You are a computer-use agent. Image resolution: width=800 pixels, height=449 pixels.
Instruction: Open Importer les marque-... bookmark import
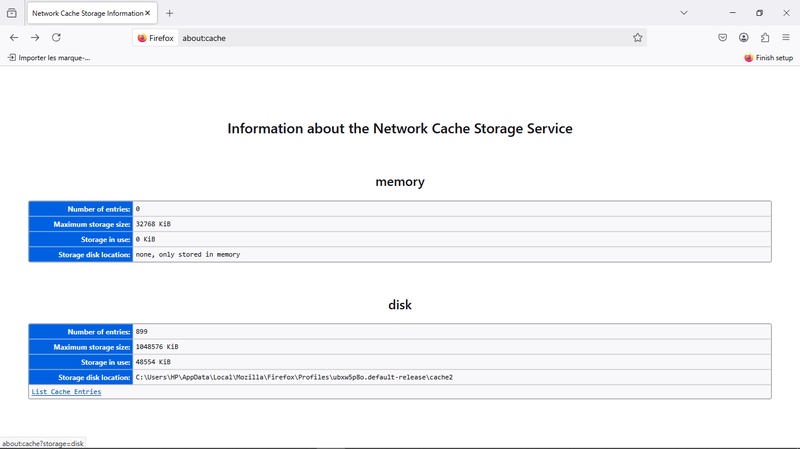click(x=49, y=58)
